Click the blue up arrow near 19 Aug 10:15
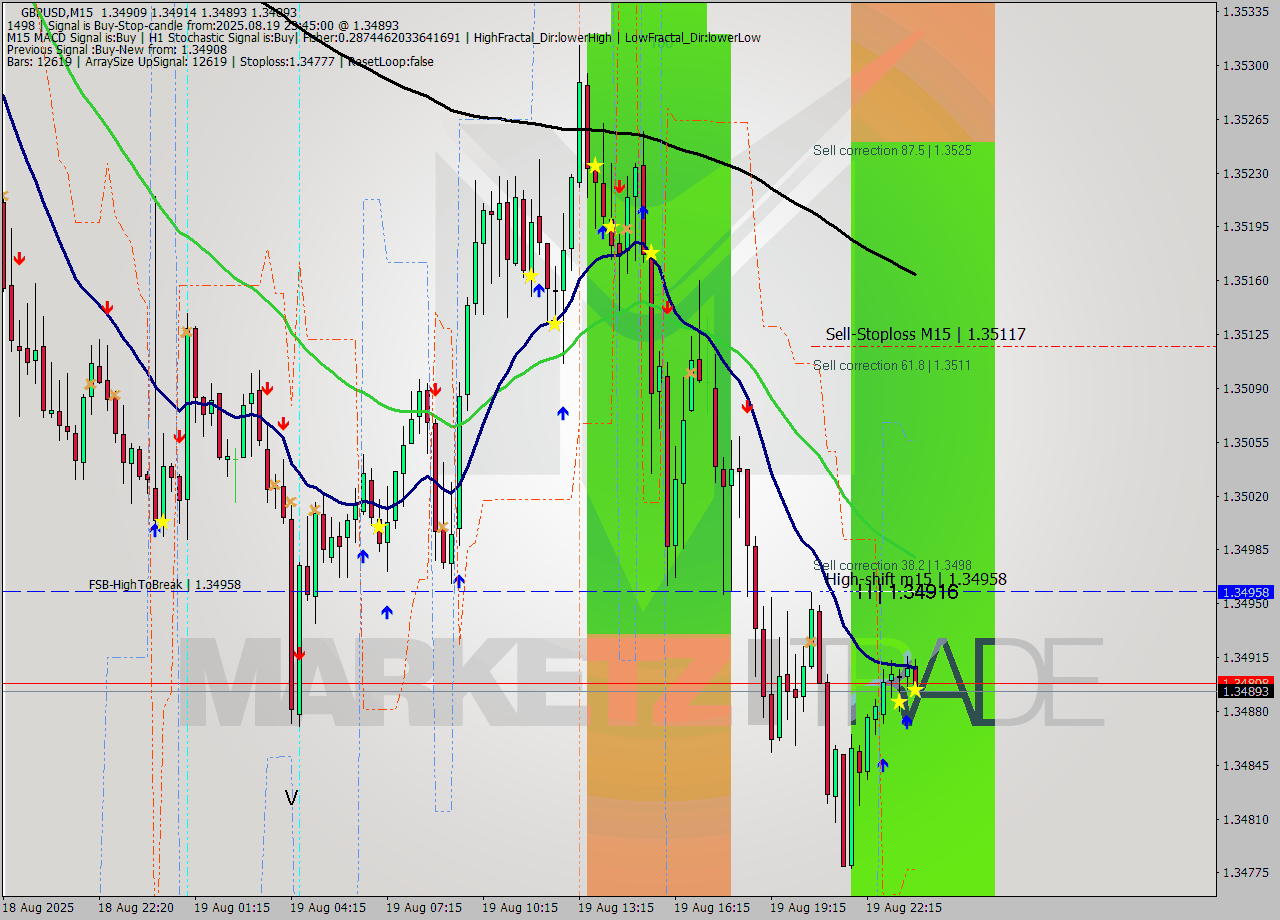This screenshot has width=1280, height=920. [x=563, y=411]
